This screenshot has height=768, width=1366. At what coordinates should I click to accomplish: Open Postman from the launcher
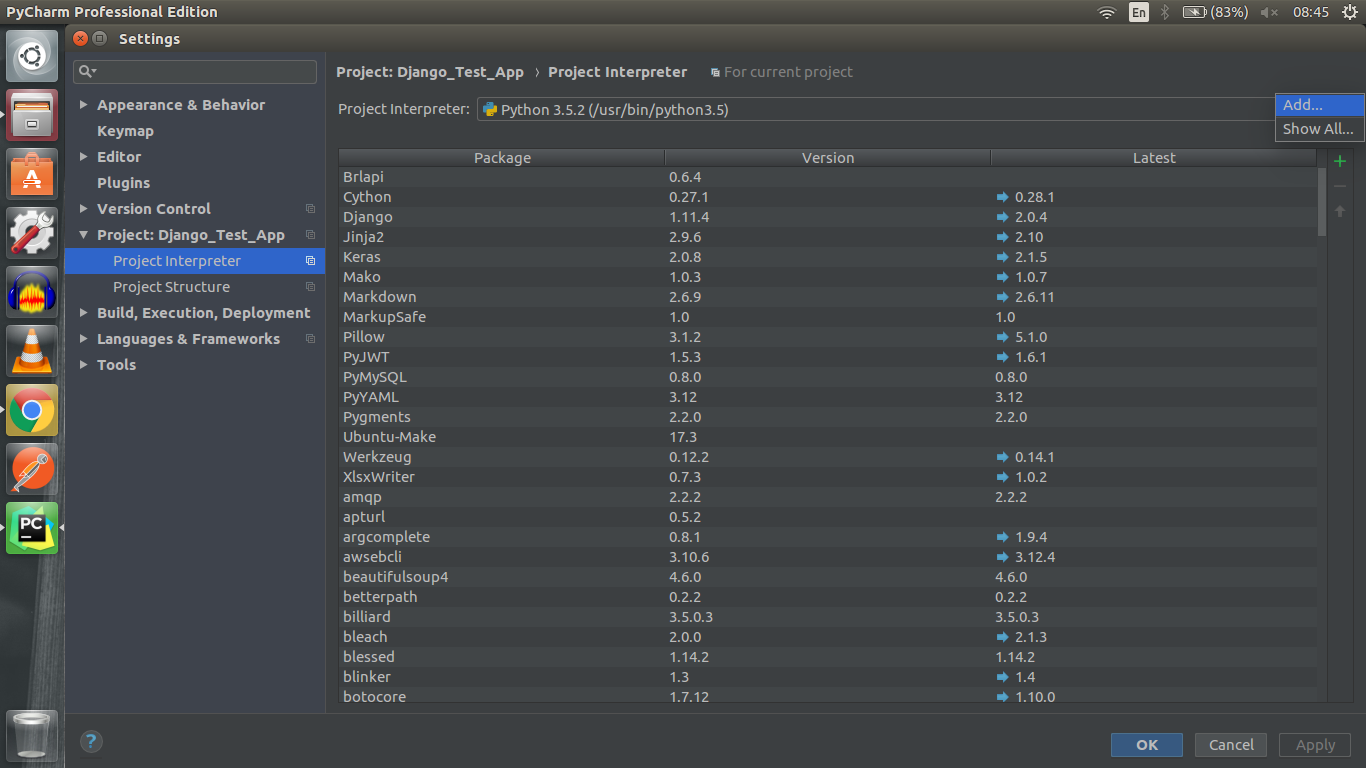click(32, 469)
